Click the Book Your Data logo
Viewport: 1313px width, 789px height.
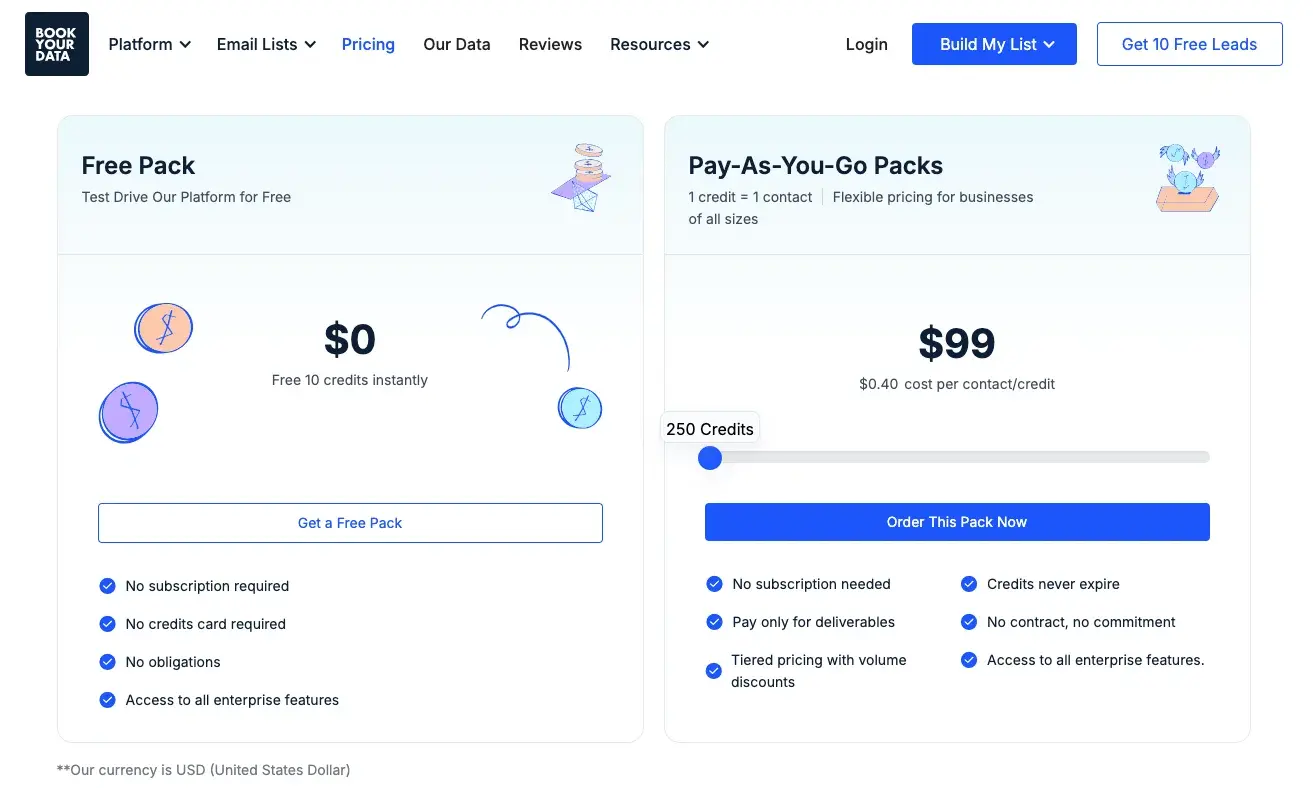pos(57,44)
